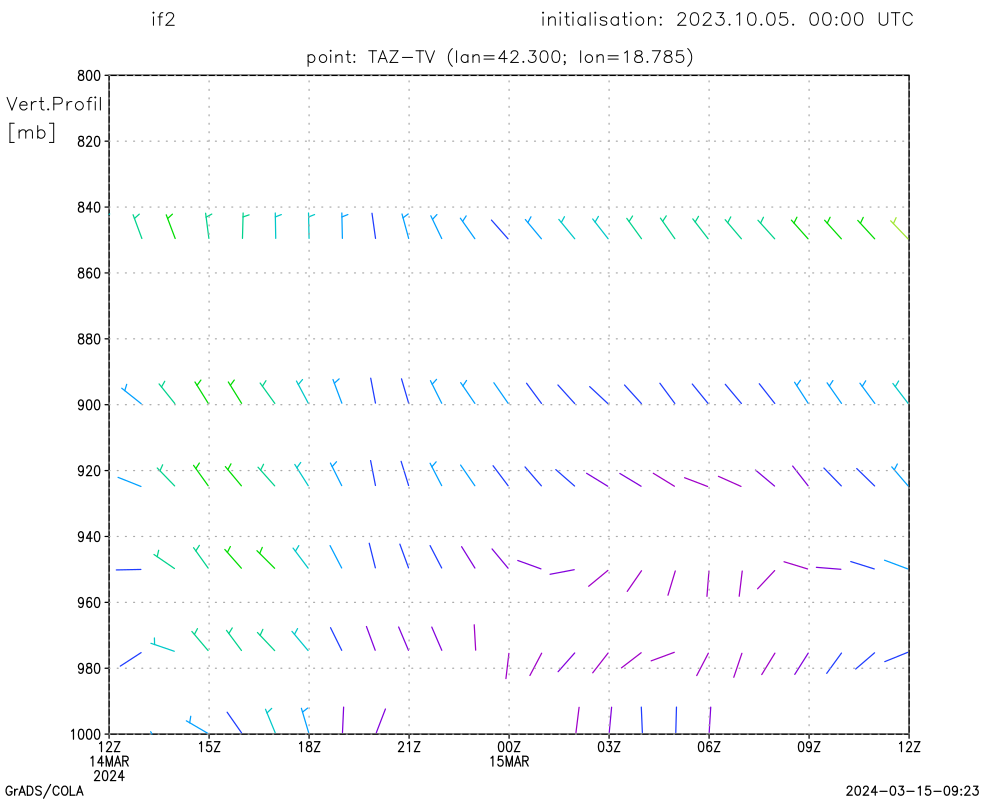1000x800 pixels.
Task: Click the 03Z time axis label
Action: [609, 746]
